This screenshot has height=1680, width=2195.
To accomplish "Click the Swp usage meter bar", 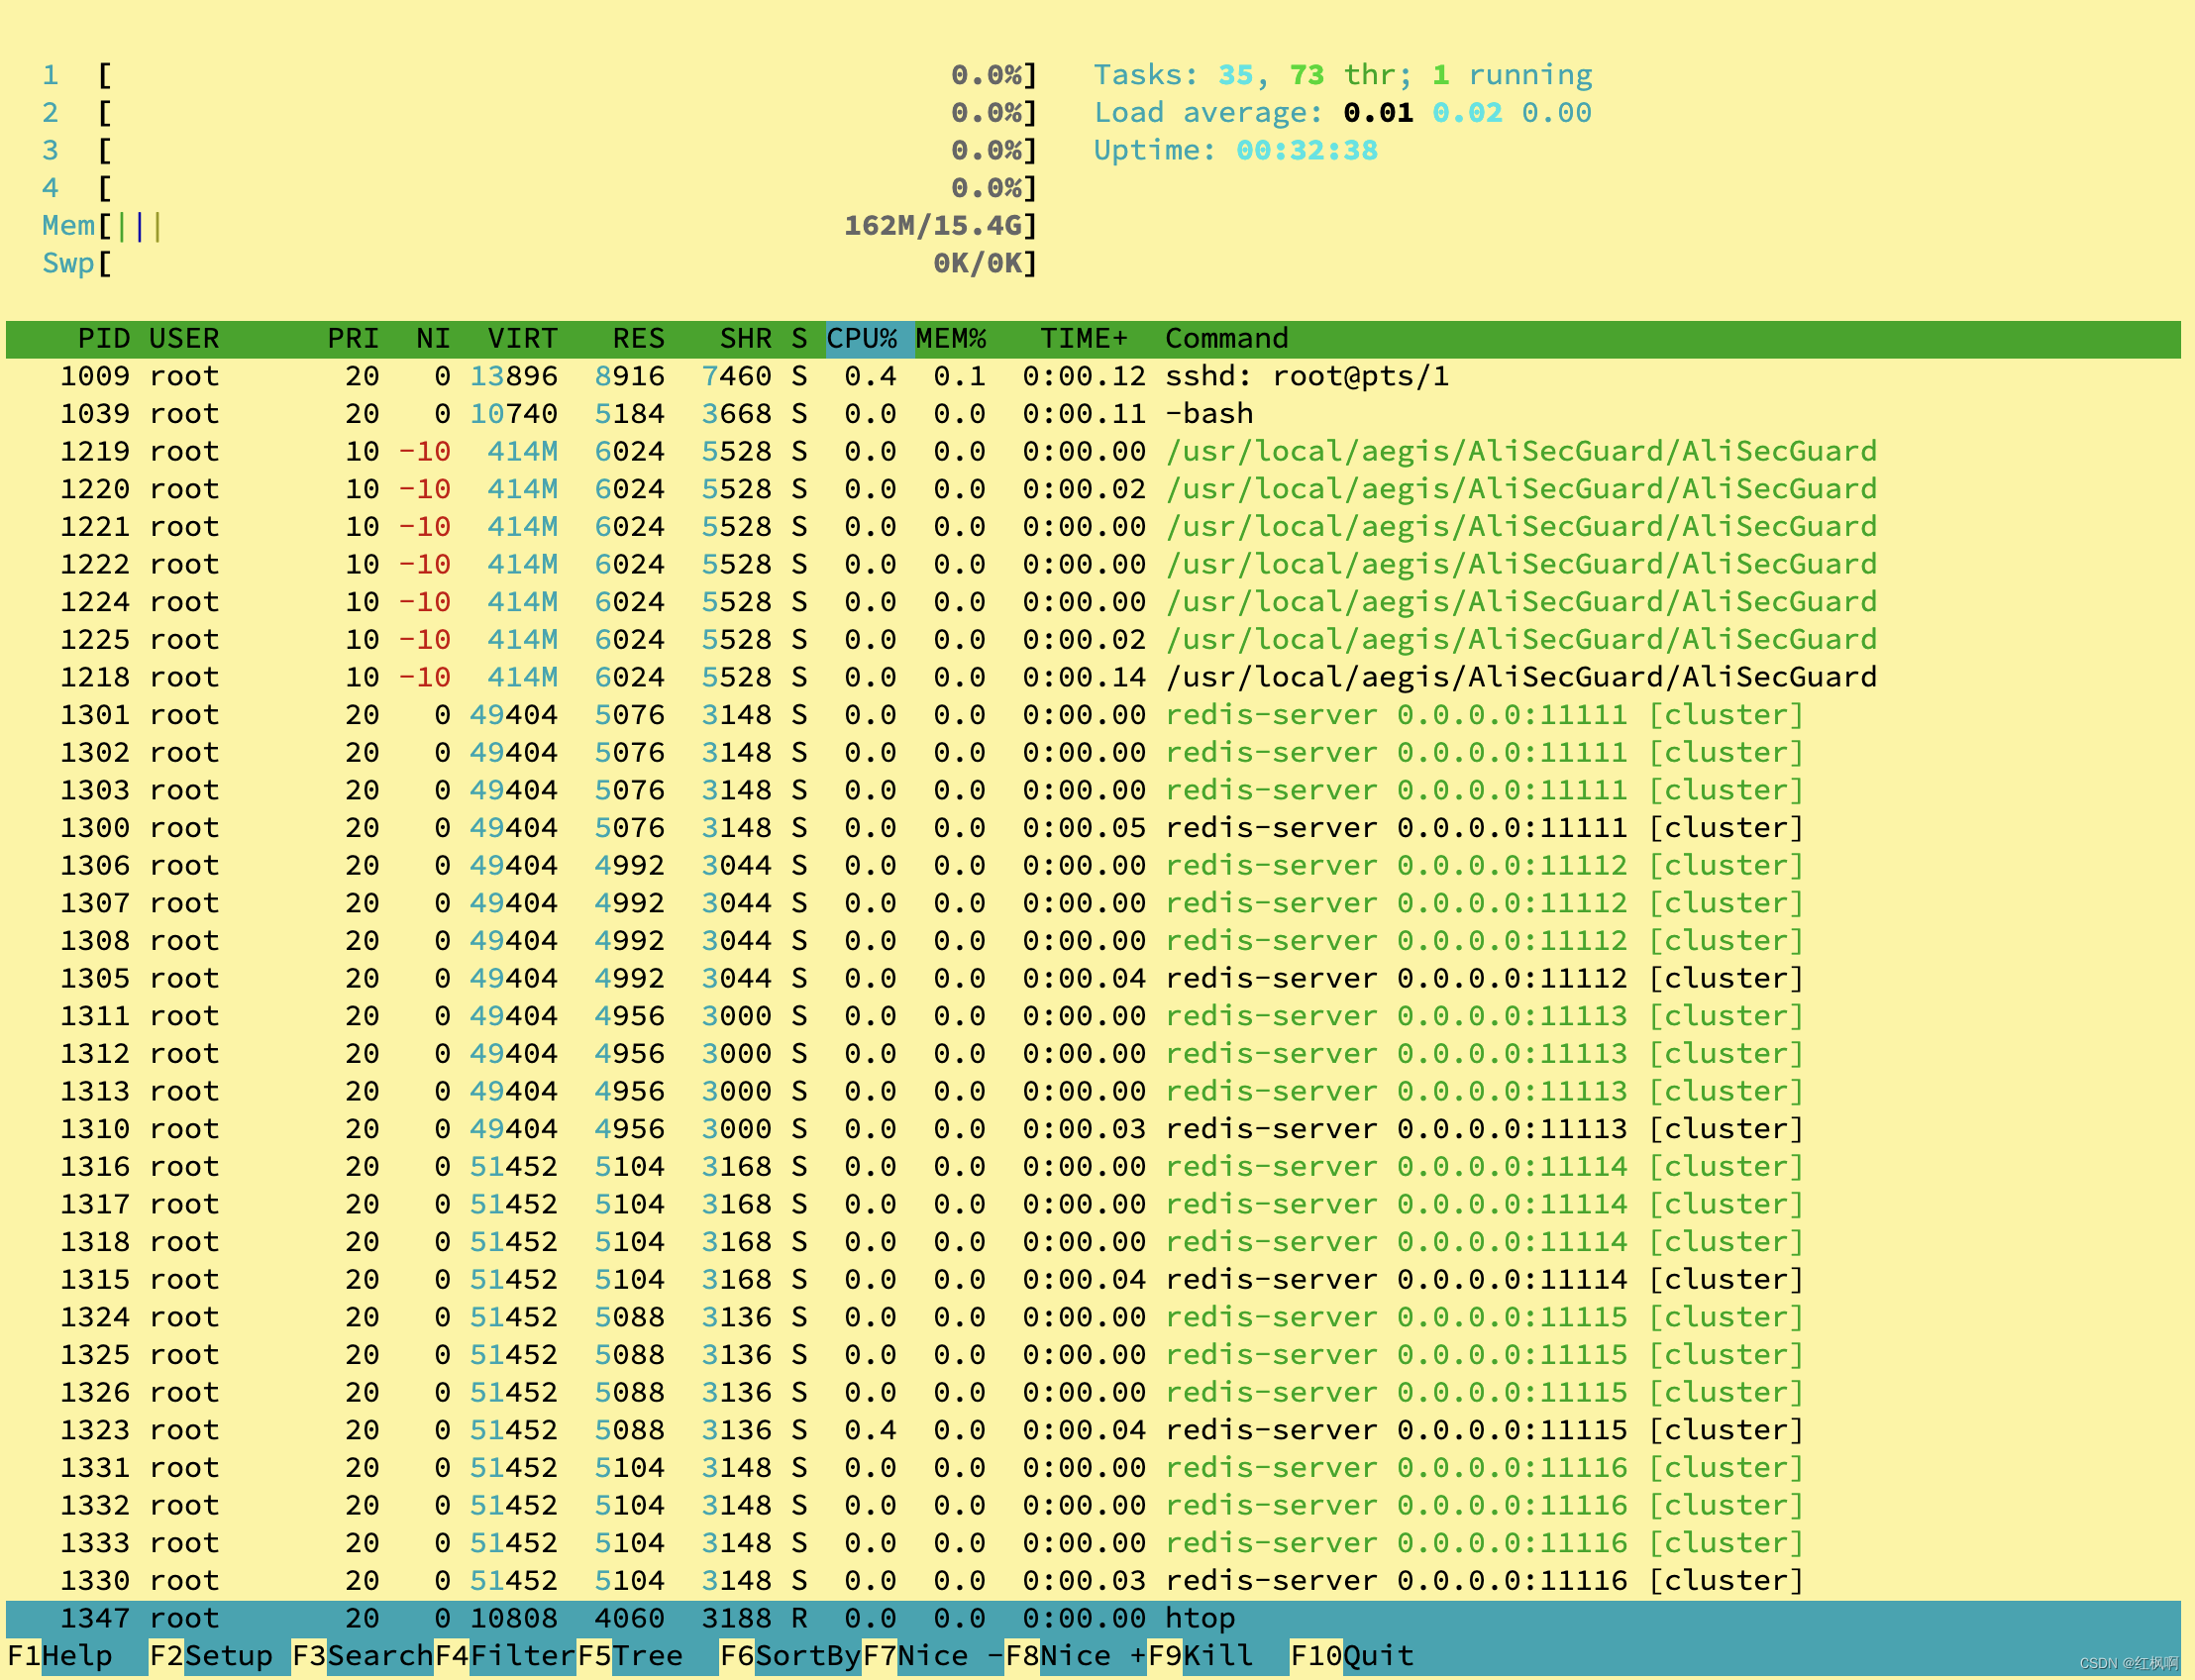I will [x=539, y=263].
